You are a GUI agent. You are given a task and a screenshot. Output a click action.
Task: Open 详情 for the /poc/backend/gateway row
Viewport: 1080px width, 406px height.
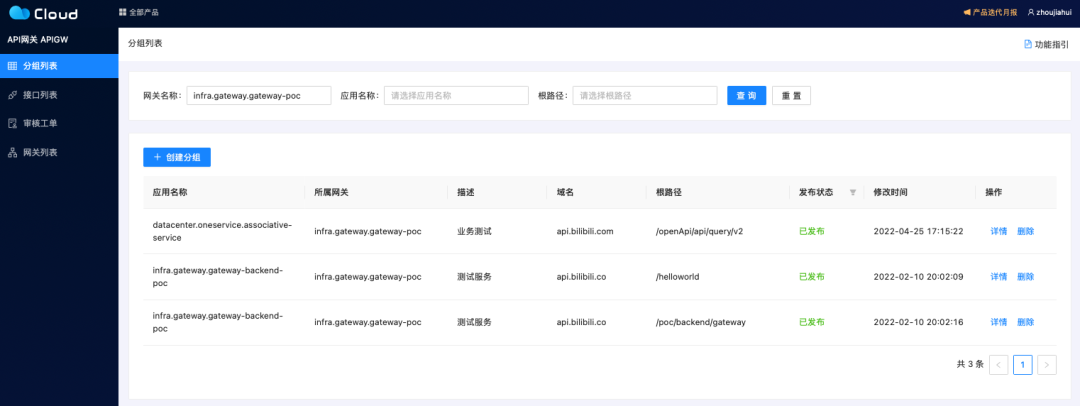[999, 322]
